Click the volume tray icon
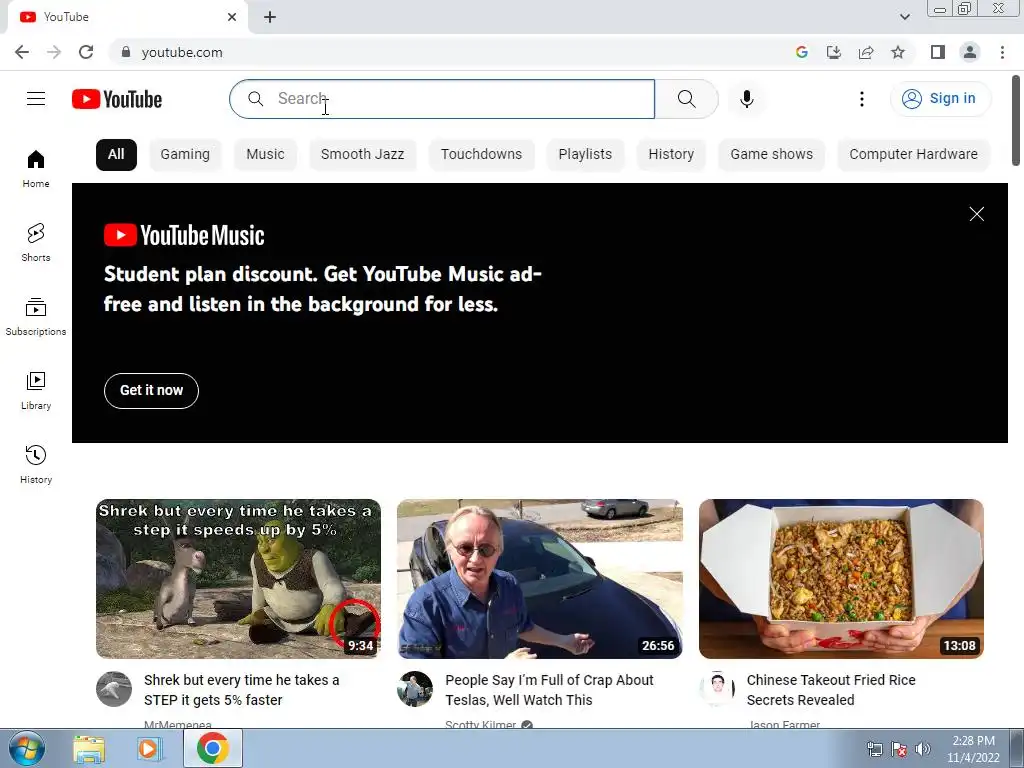The width and height of the screenshot is (1024, 768). pyautogui.click(x=922, y=749)
